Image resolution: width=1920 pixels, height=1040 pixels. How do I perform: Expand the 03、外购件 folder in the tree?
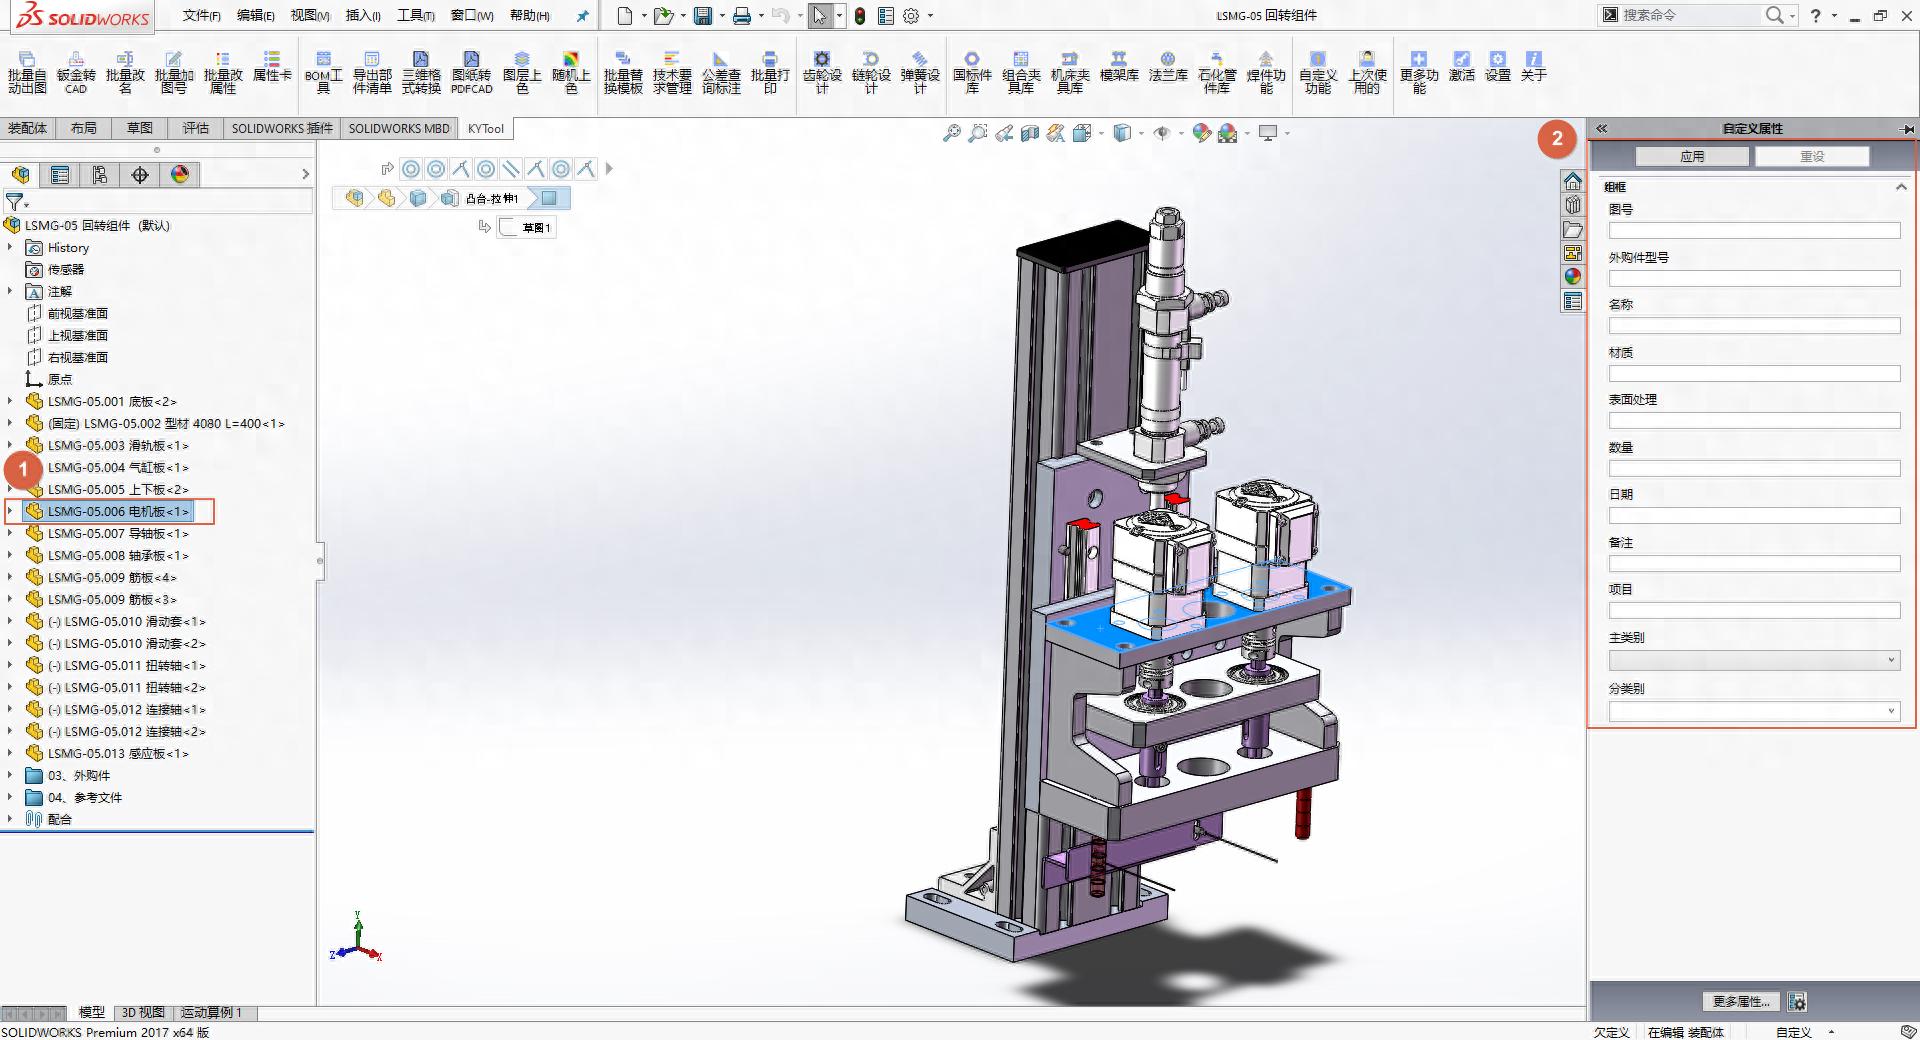tap(10, 775)
